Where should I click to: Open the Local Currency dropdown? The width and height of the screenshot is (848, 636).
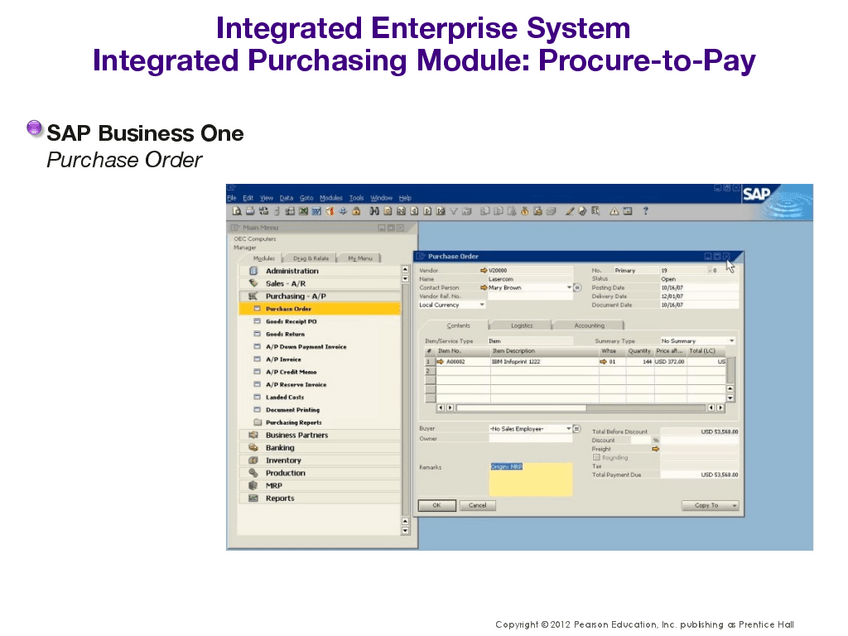pos(482,305)
